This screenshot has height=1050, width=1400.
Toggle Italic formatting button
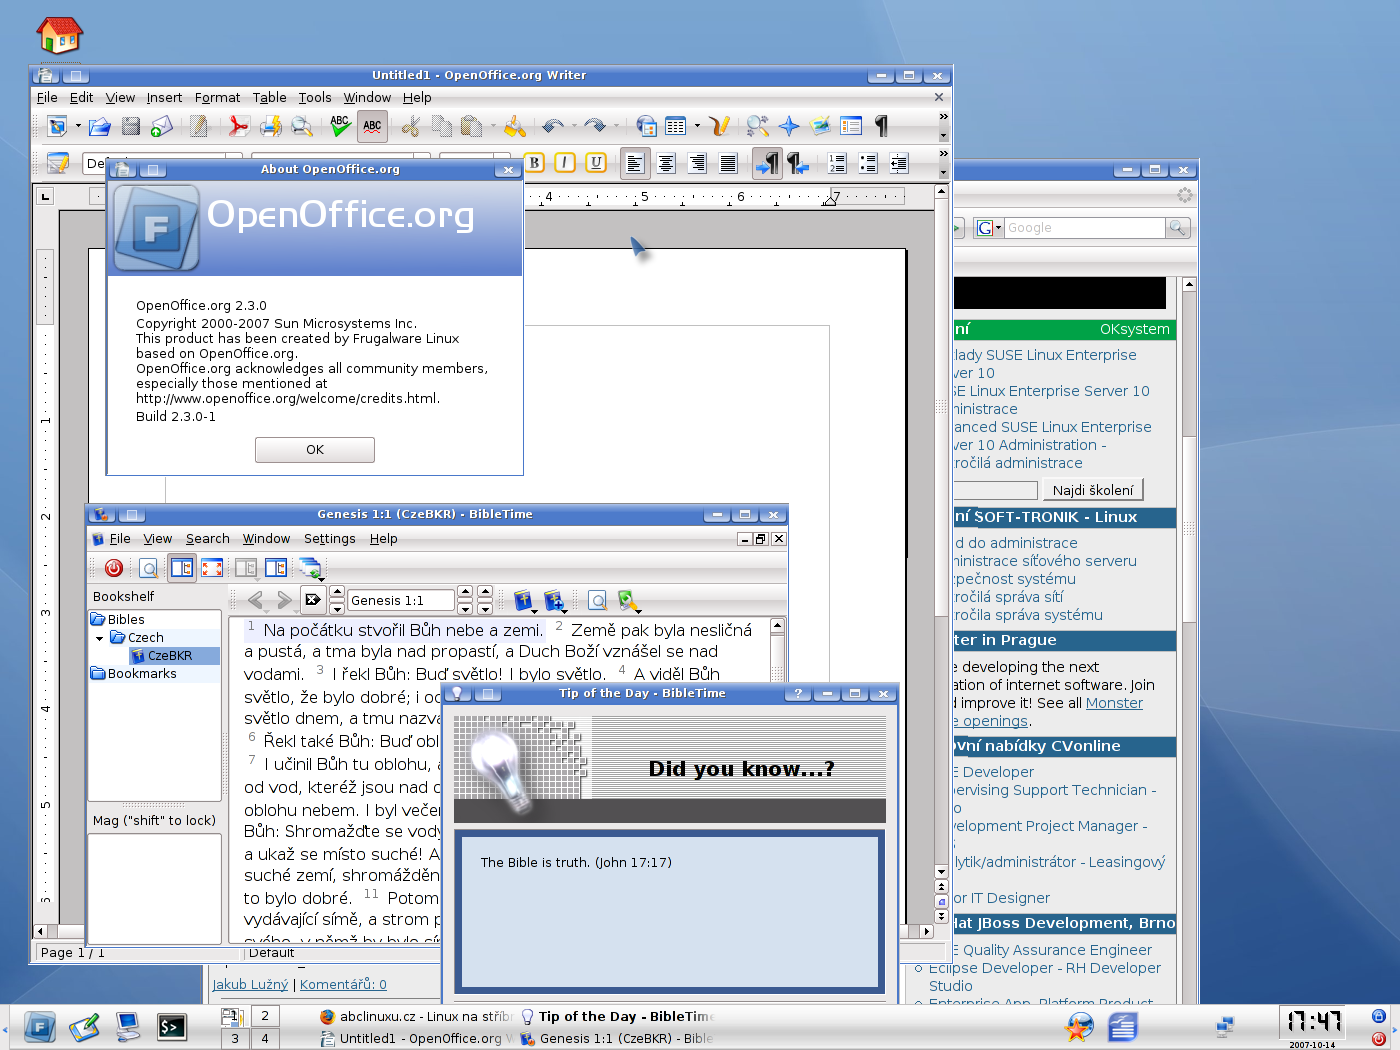pyautogui.click(x=565, y=163)
